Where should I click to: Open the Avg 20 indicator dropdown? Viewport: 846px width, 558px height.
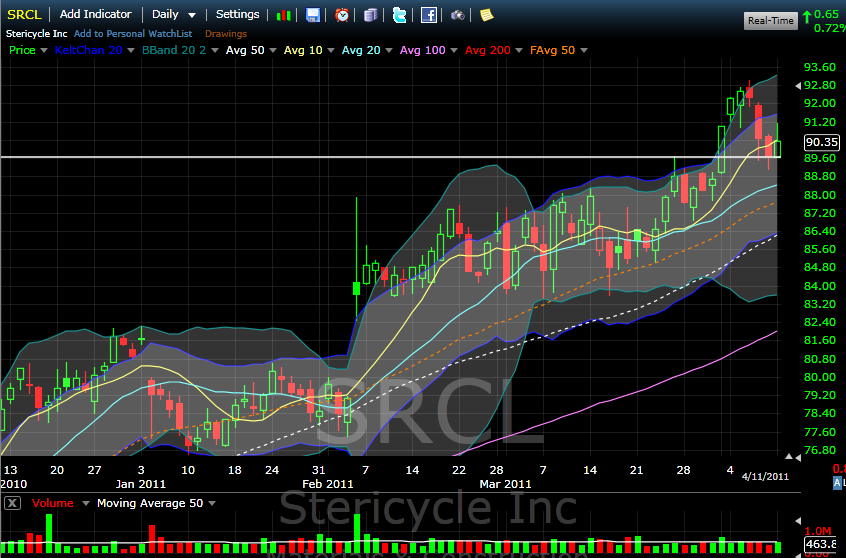coord(388,51)
